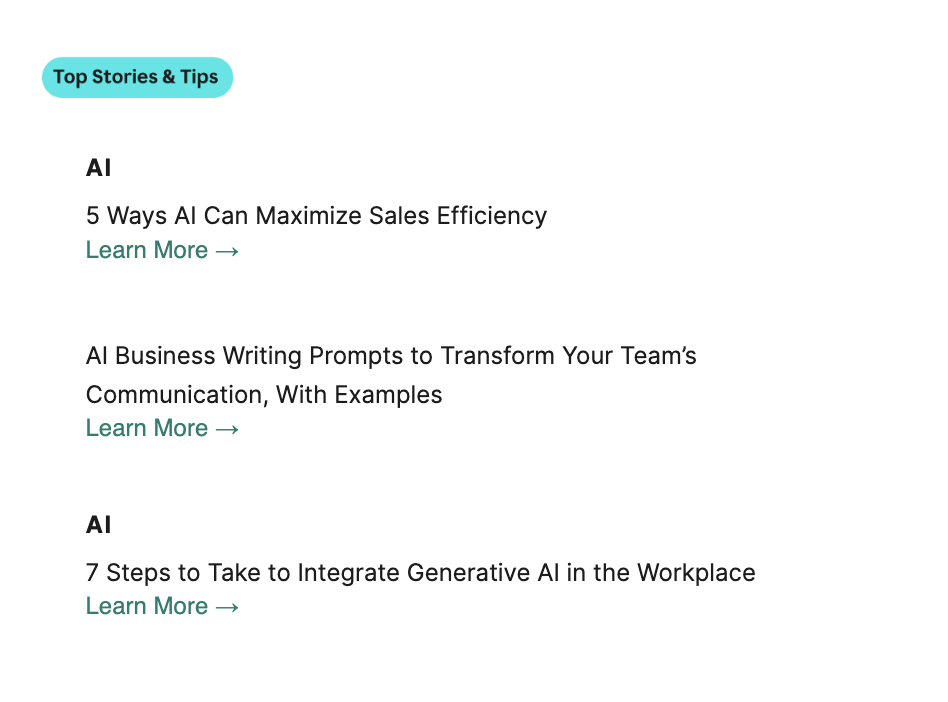Click the word Workplace in the last headline

(696, 573)
